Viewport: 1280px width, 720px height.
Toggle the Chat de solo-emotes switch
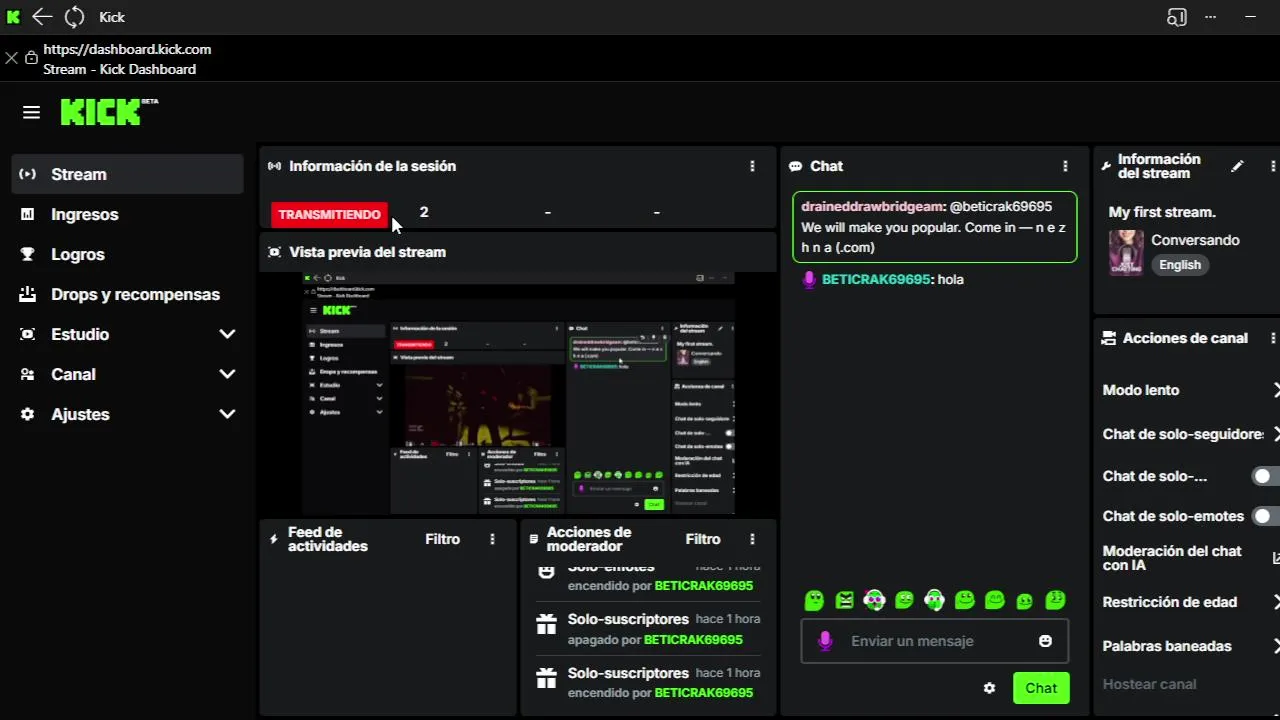point(1266,516)
